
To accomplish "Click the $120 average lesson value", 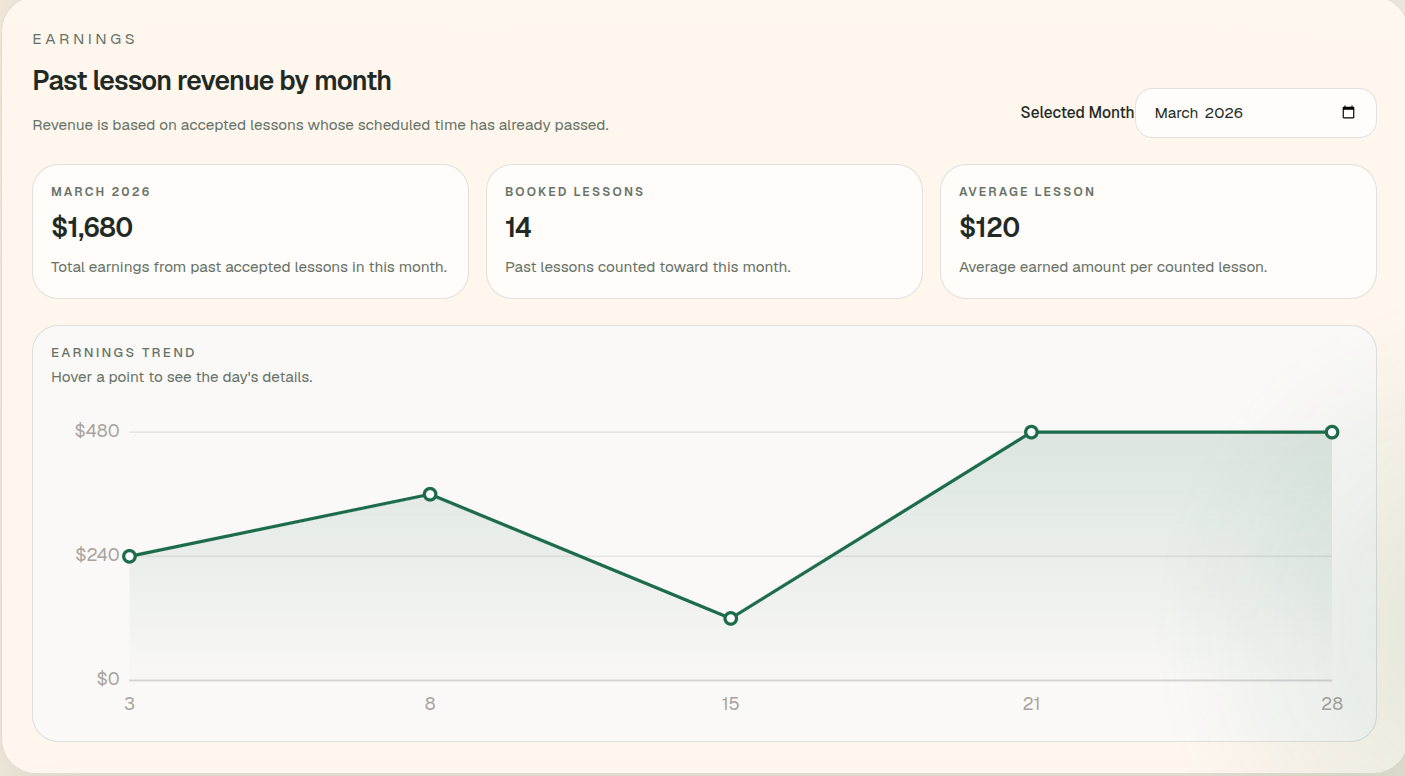I will [989, 228].
